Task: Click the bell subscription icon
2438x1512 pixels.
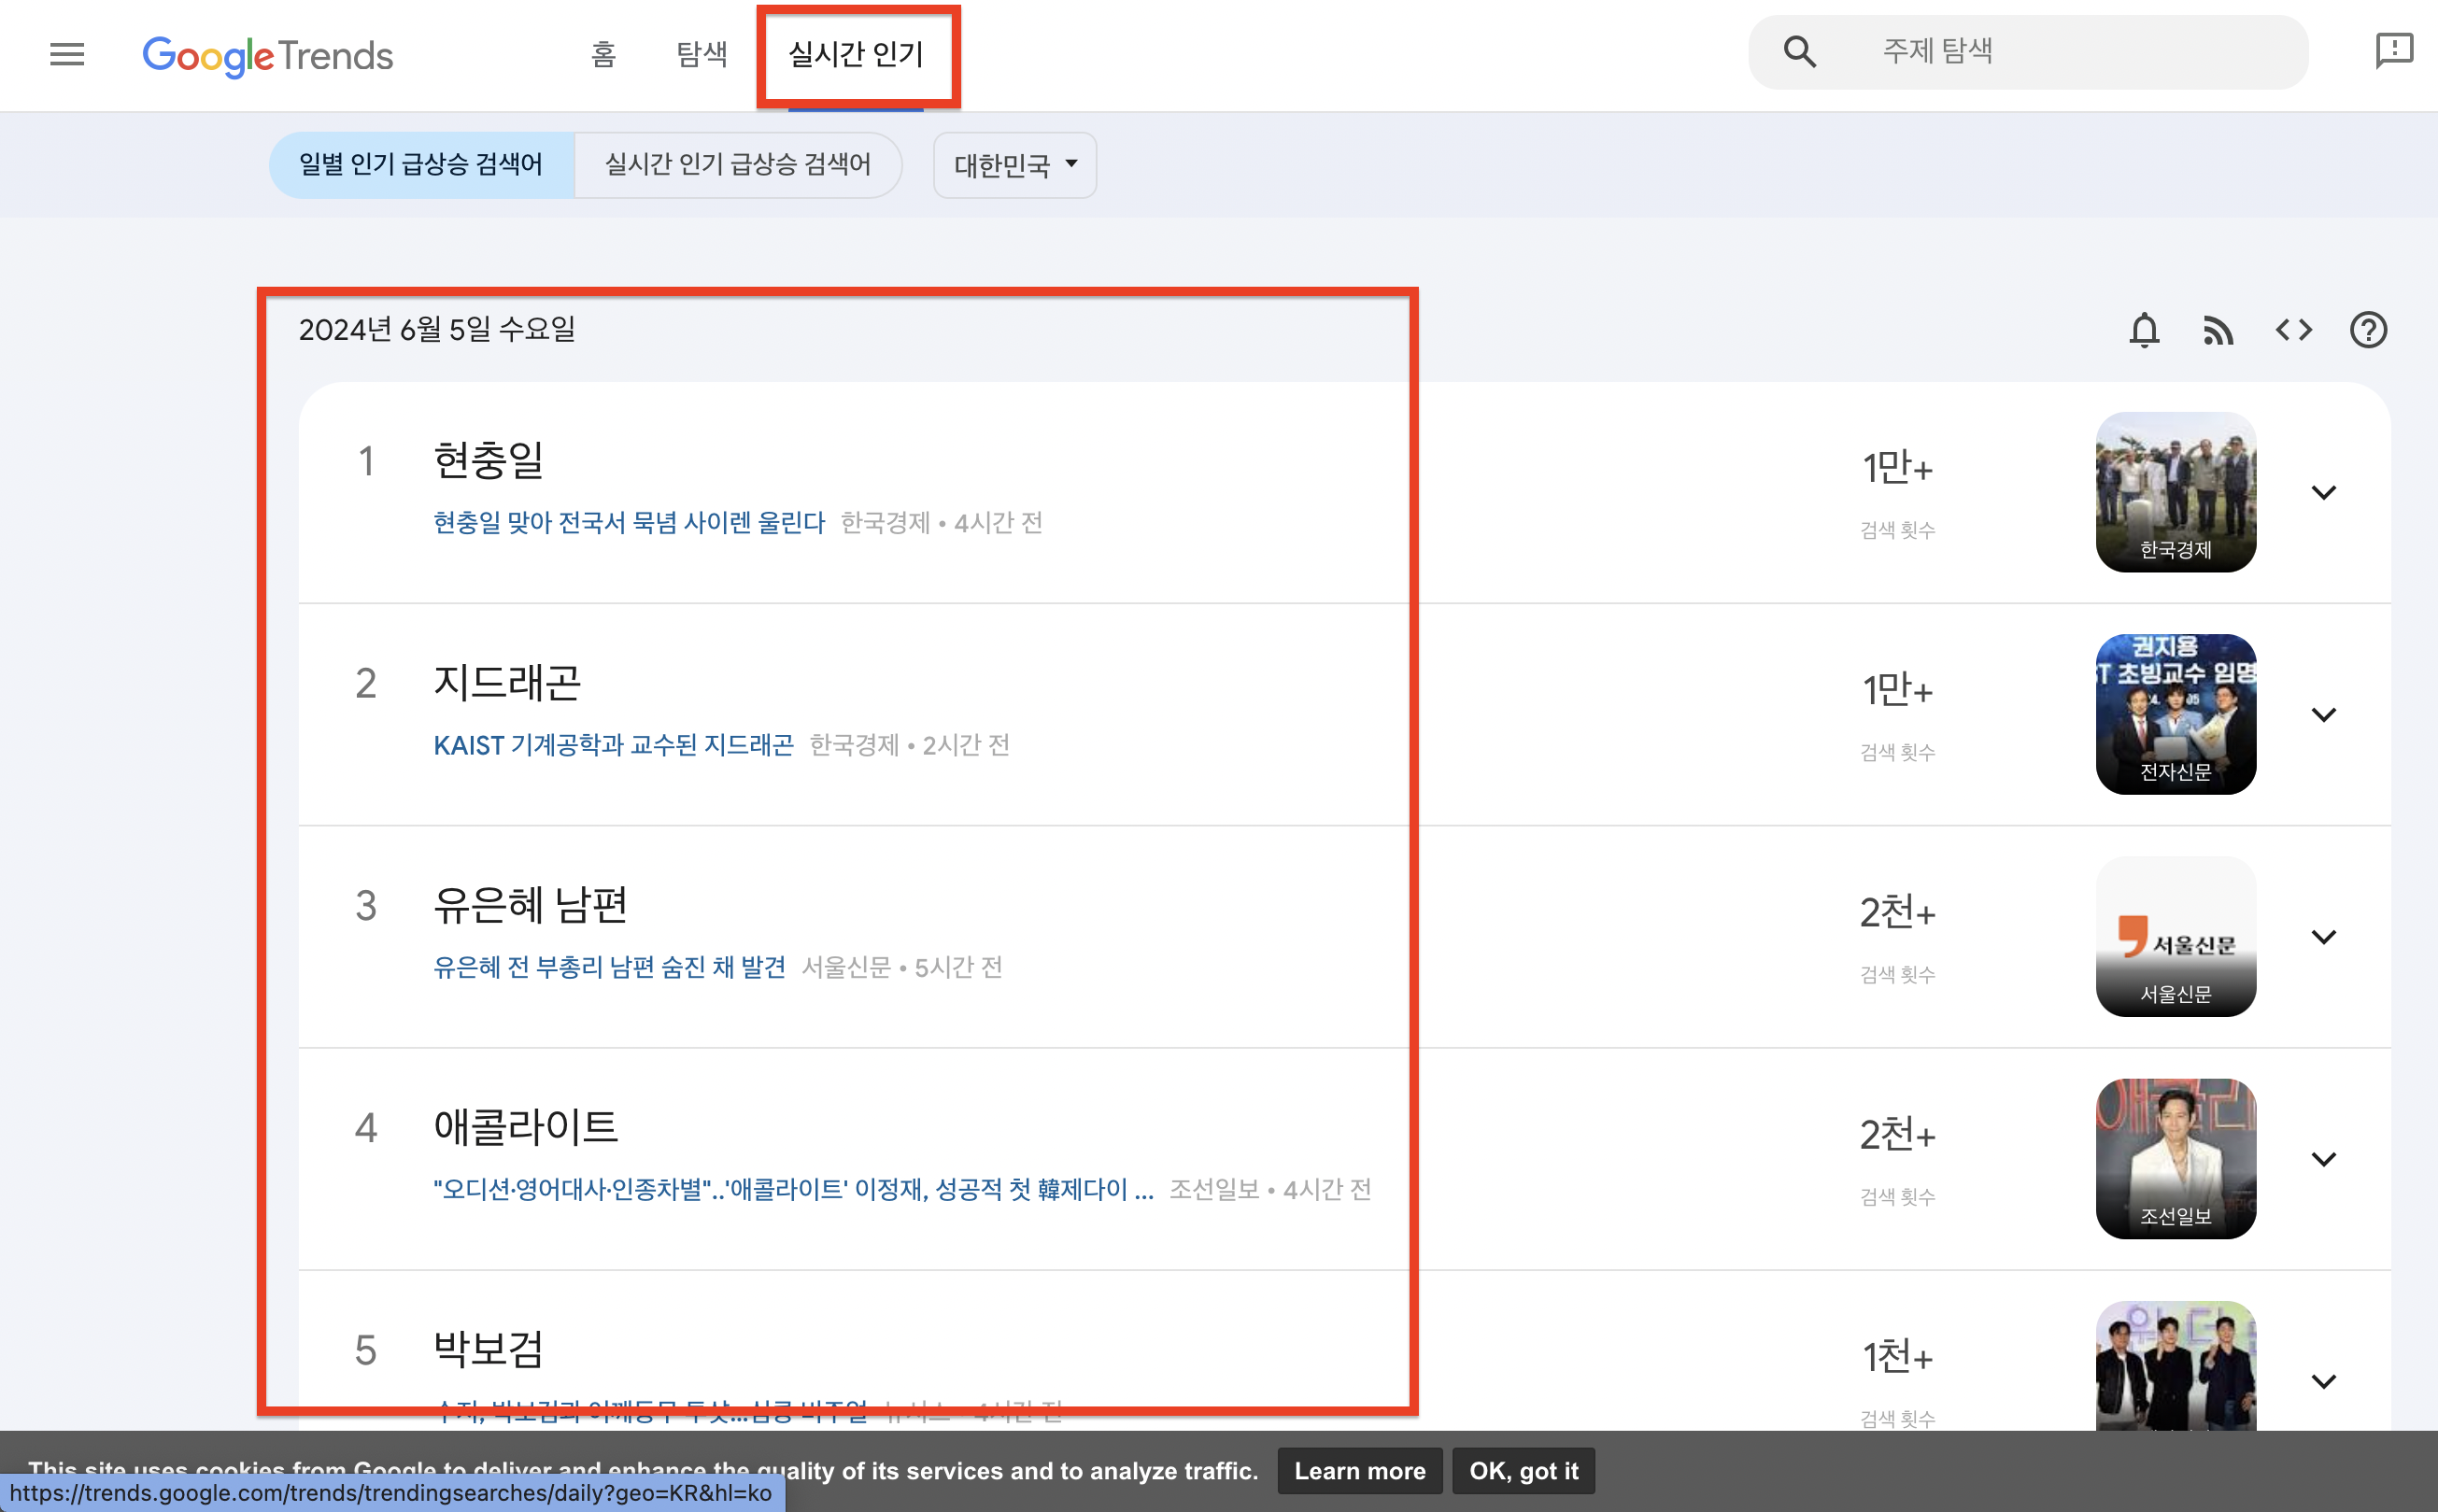Action: point(2144,330)
